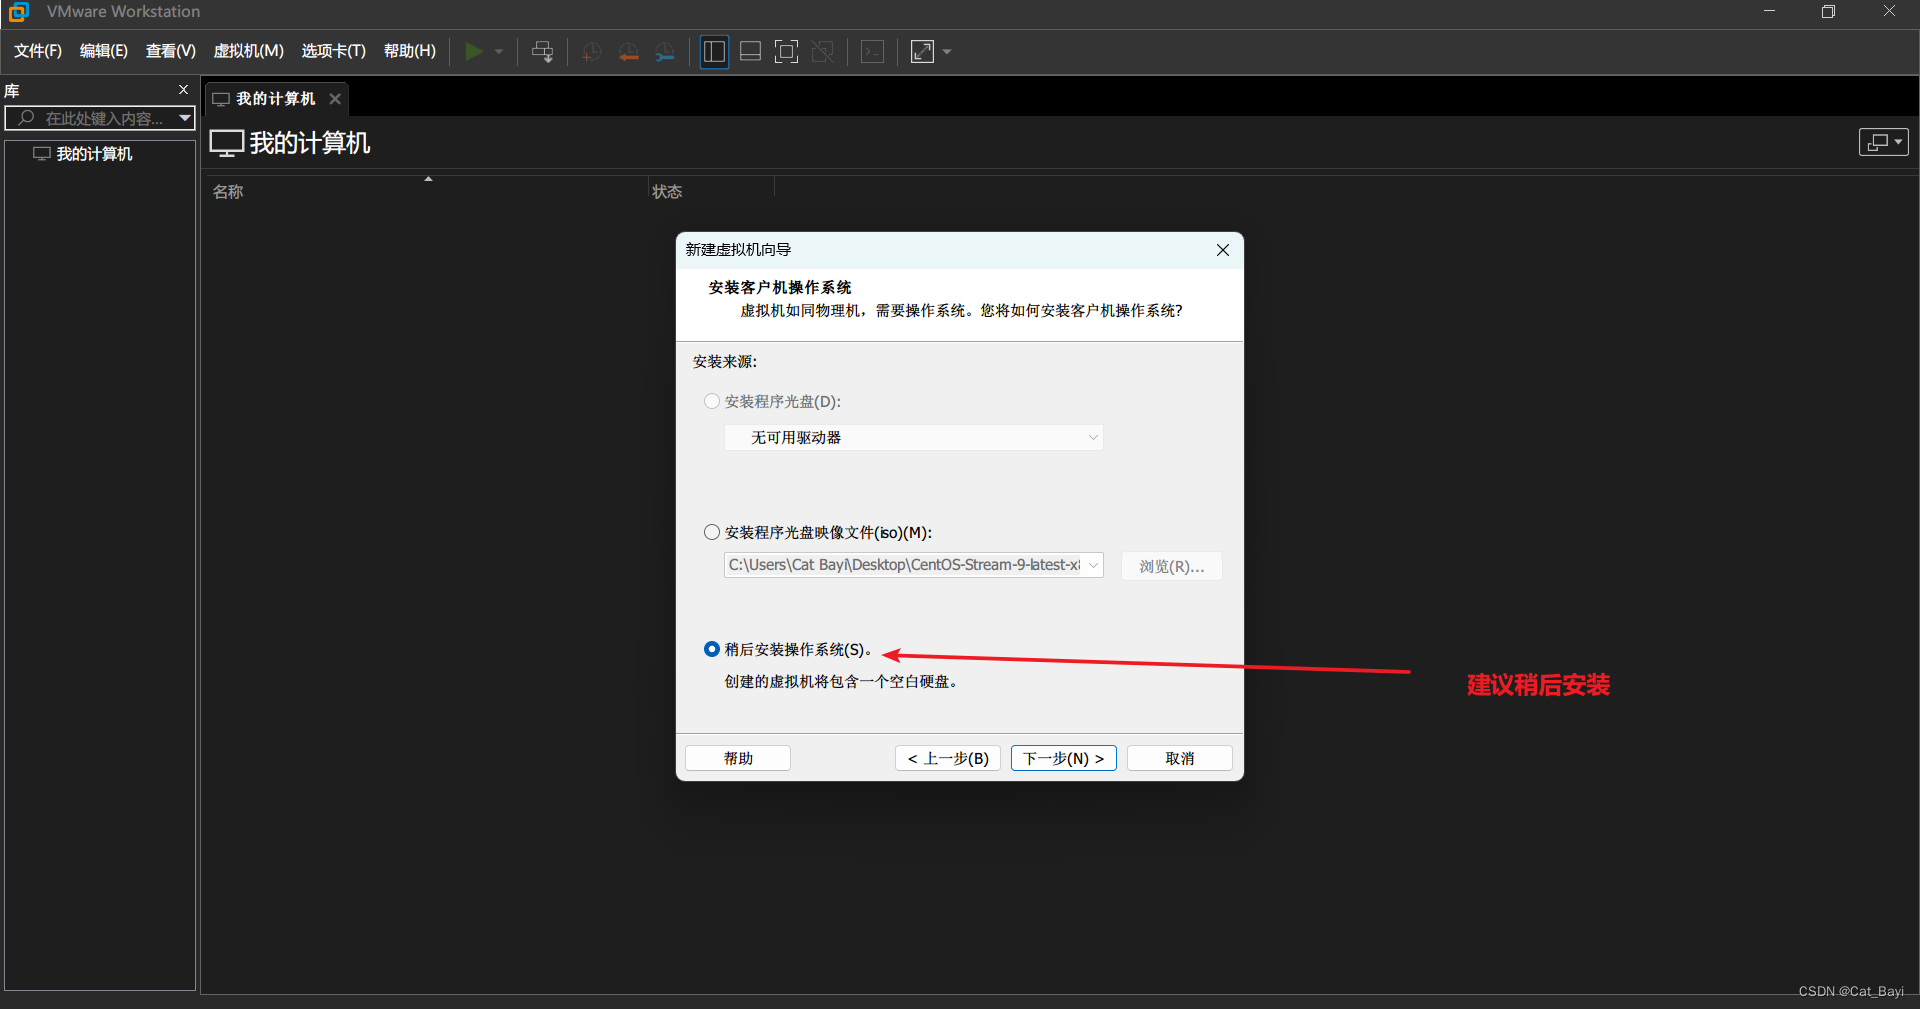Close the 库 library panel
1920x1009 pixels.
(x=183, y=90)
